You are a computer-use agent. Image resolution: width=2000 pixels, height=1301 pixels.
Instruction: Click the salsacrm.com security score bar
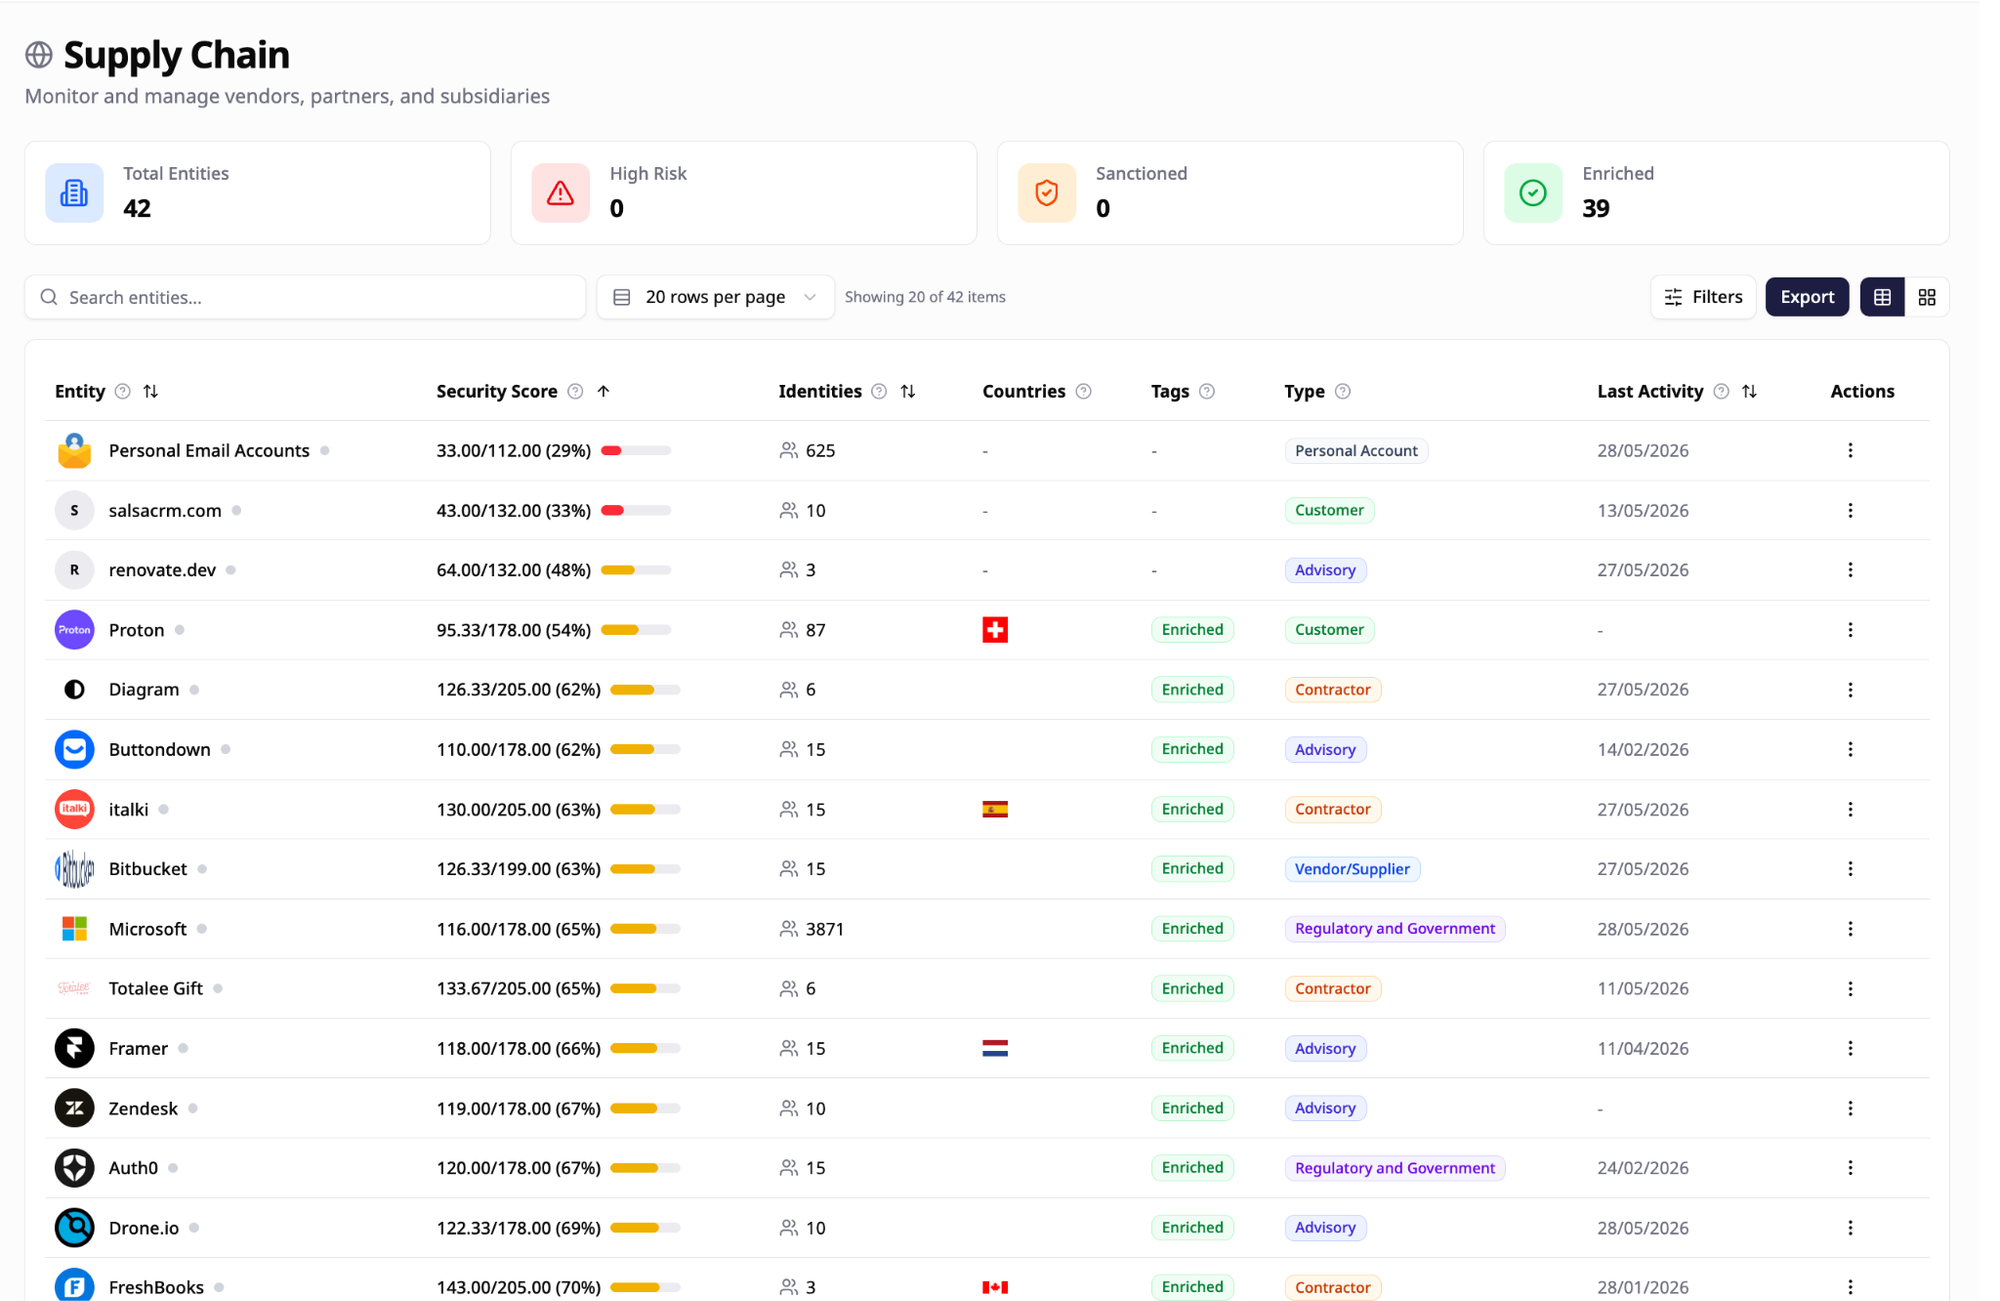click(x=636, y=510)
